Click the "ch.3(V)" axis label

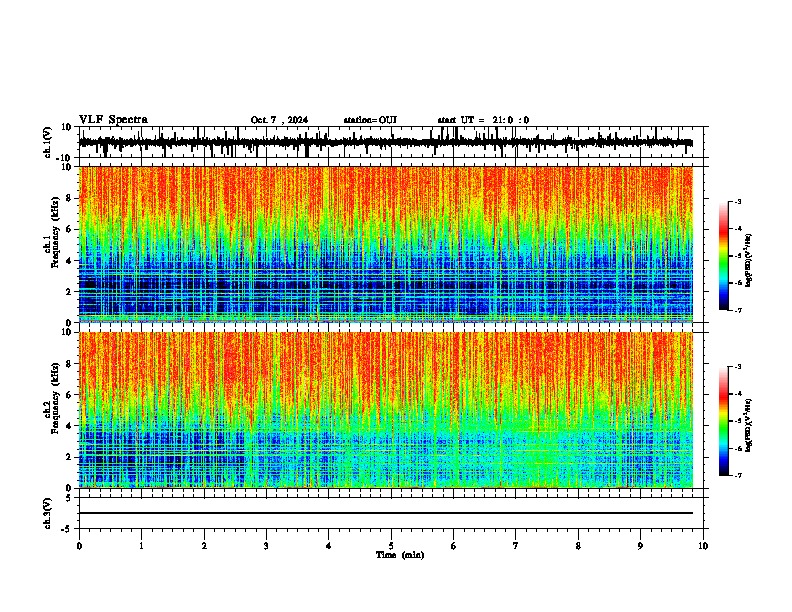[48, 513]
